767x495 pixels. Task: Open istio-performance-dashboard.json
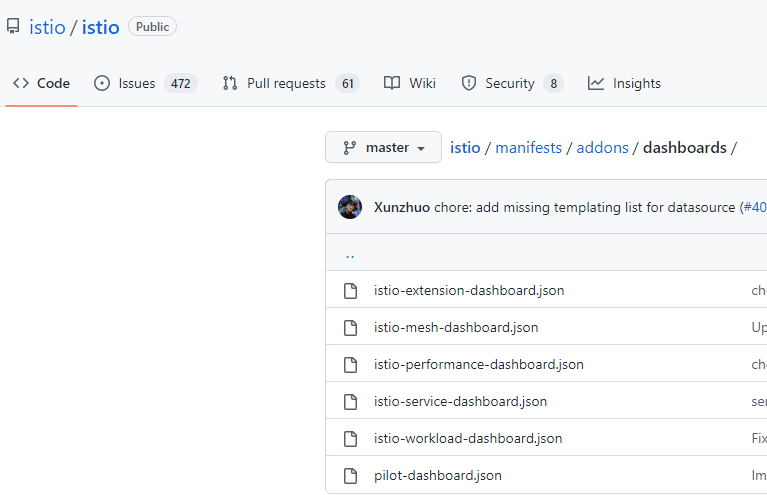[478, 364]
